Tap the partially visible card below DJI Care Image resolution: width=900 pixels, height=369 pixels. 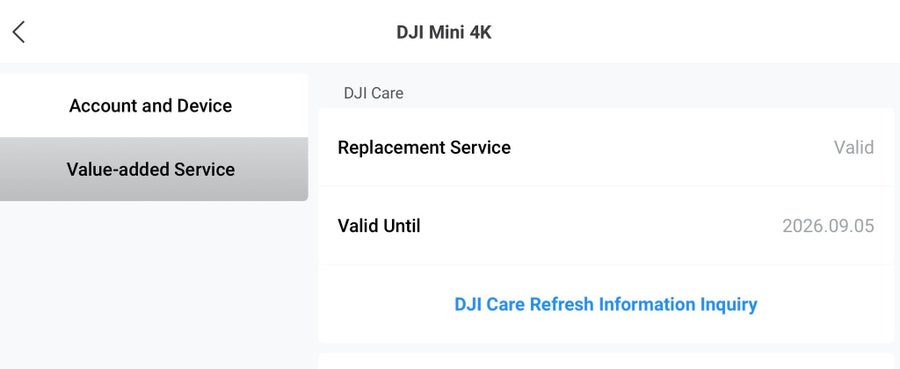point(609,361)
